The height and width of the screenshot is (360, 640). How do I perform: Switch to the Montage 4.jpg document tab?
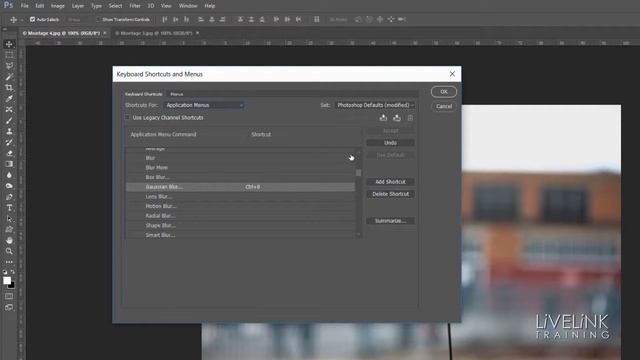61,33
